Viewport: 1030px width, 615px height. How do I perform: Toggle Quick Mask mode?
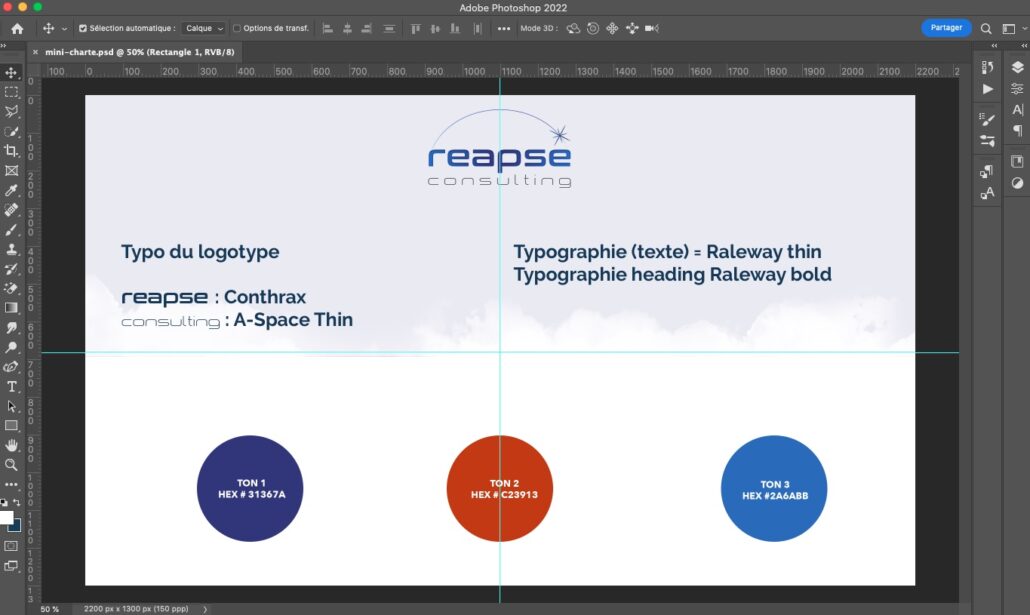click(x=11, y=546)
